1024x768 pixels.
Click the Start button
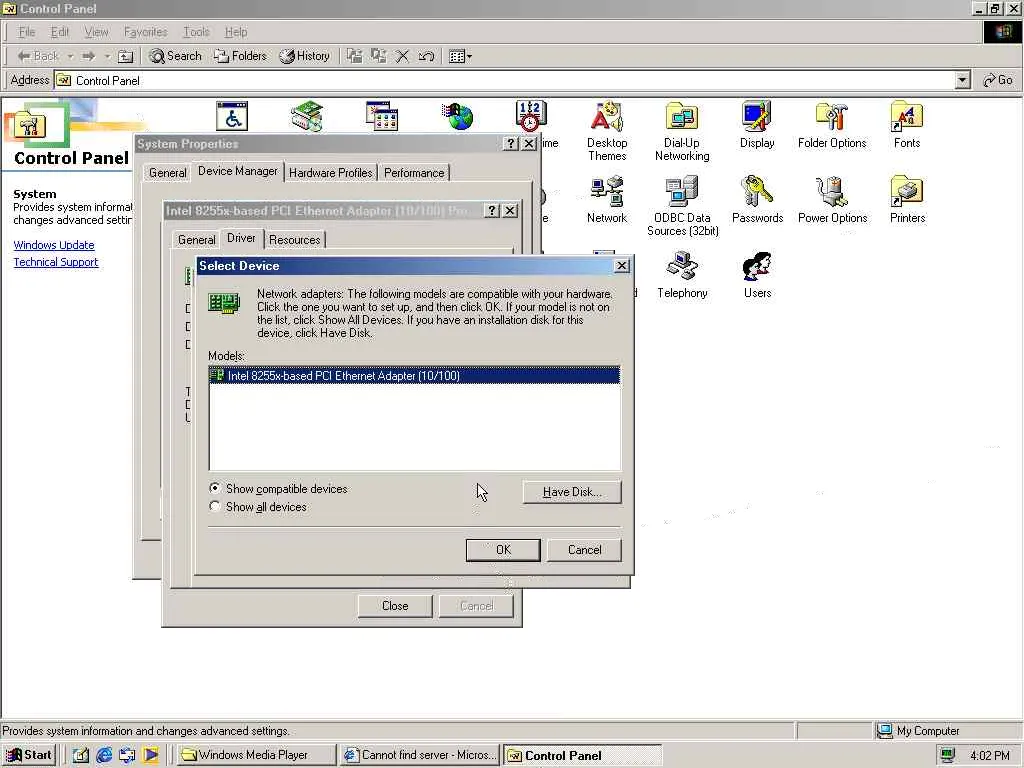(29, 755)
